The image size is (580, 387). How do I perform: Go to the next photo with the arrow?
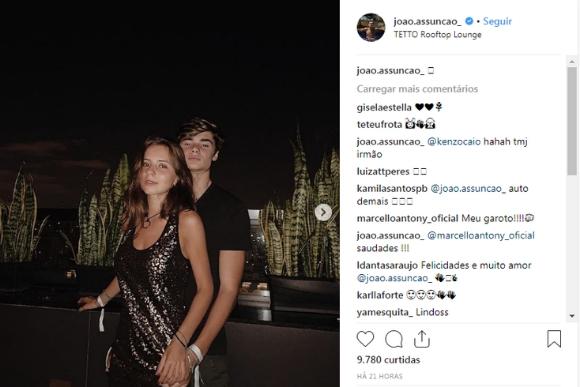click(x=323, y=212)
